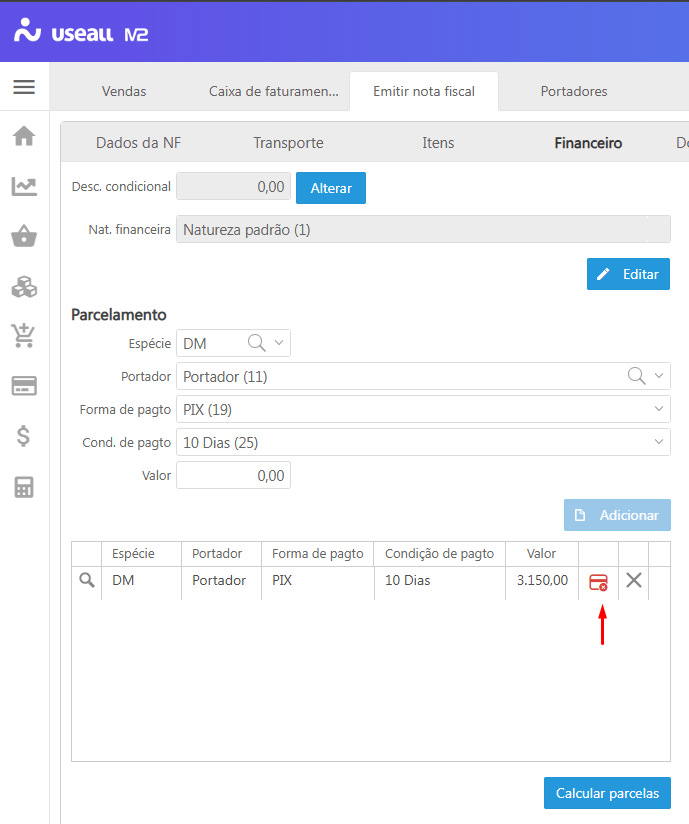Image resolution: width=689 pixels, height=824 pixels.
Task: Delete the DM installment row with X
Action: [634, 580]
